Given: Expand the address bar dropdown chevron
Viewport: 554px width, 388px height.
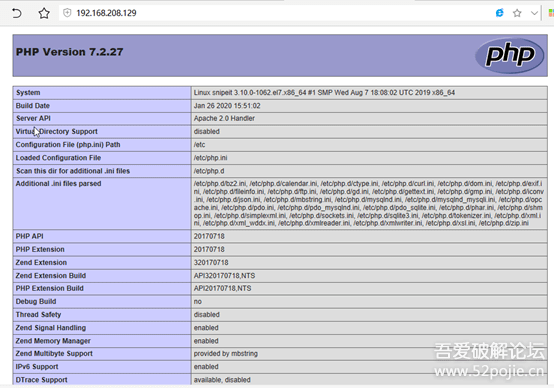Looking at the screenshot, I should pyautogui.click(x=534, y=13).
